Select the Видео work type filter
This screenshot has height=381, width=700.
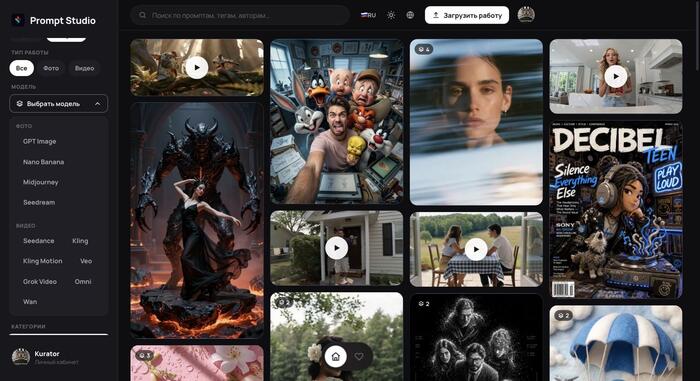coord(84,68)
